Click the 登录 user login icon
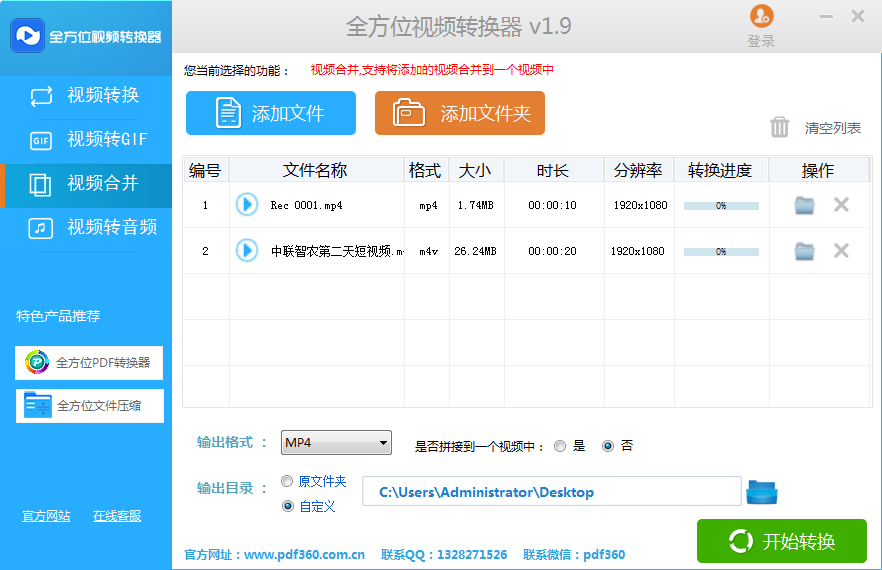The image size is (882, 570). coord(761,17)
